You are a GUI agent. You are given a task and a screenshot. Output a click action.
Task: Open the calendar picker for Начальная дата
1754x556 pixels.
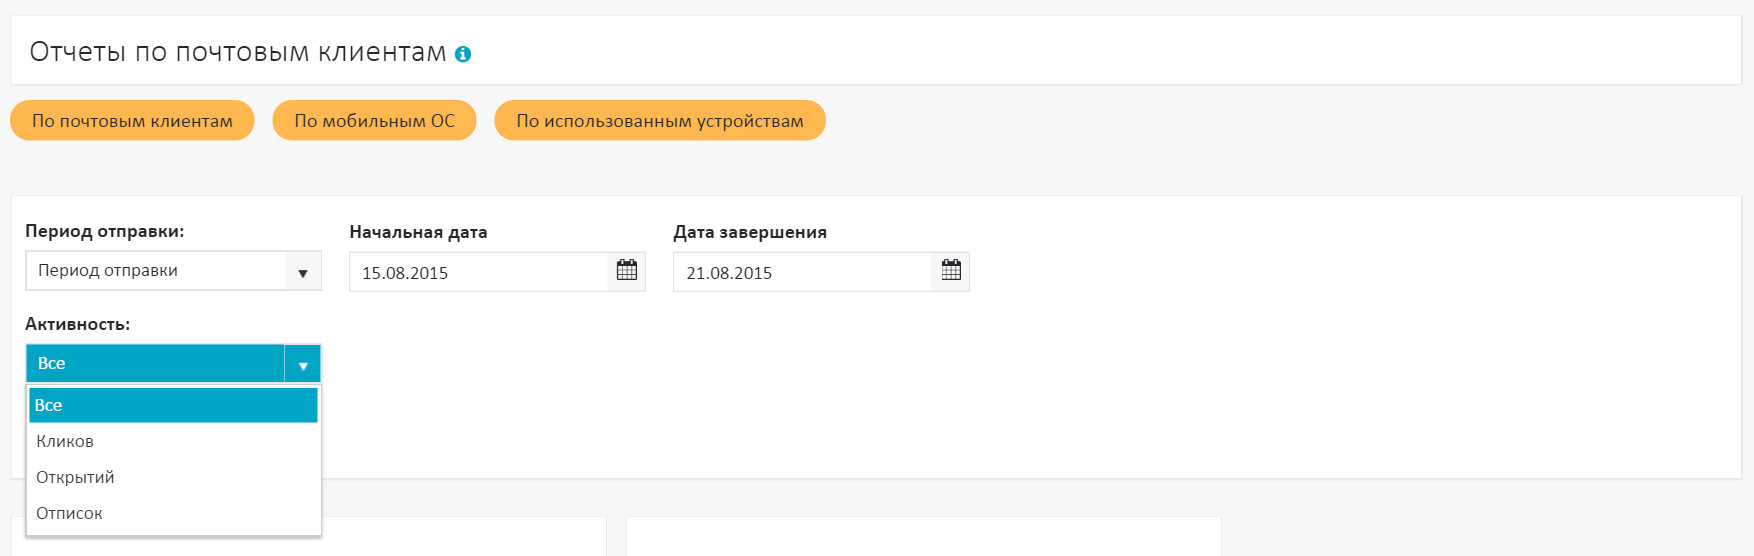(627, 271)
